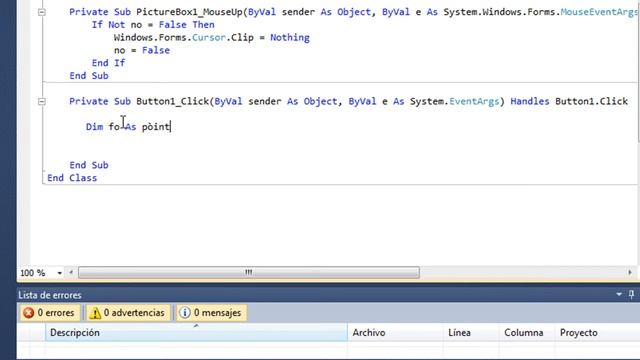Collapse the Button1_Click sub outline
The height and width of the screenshot is (360, 640).
pyautogui.click(x=42, y=102)
